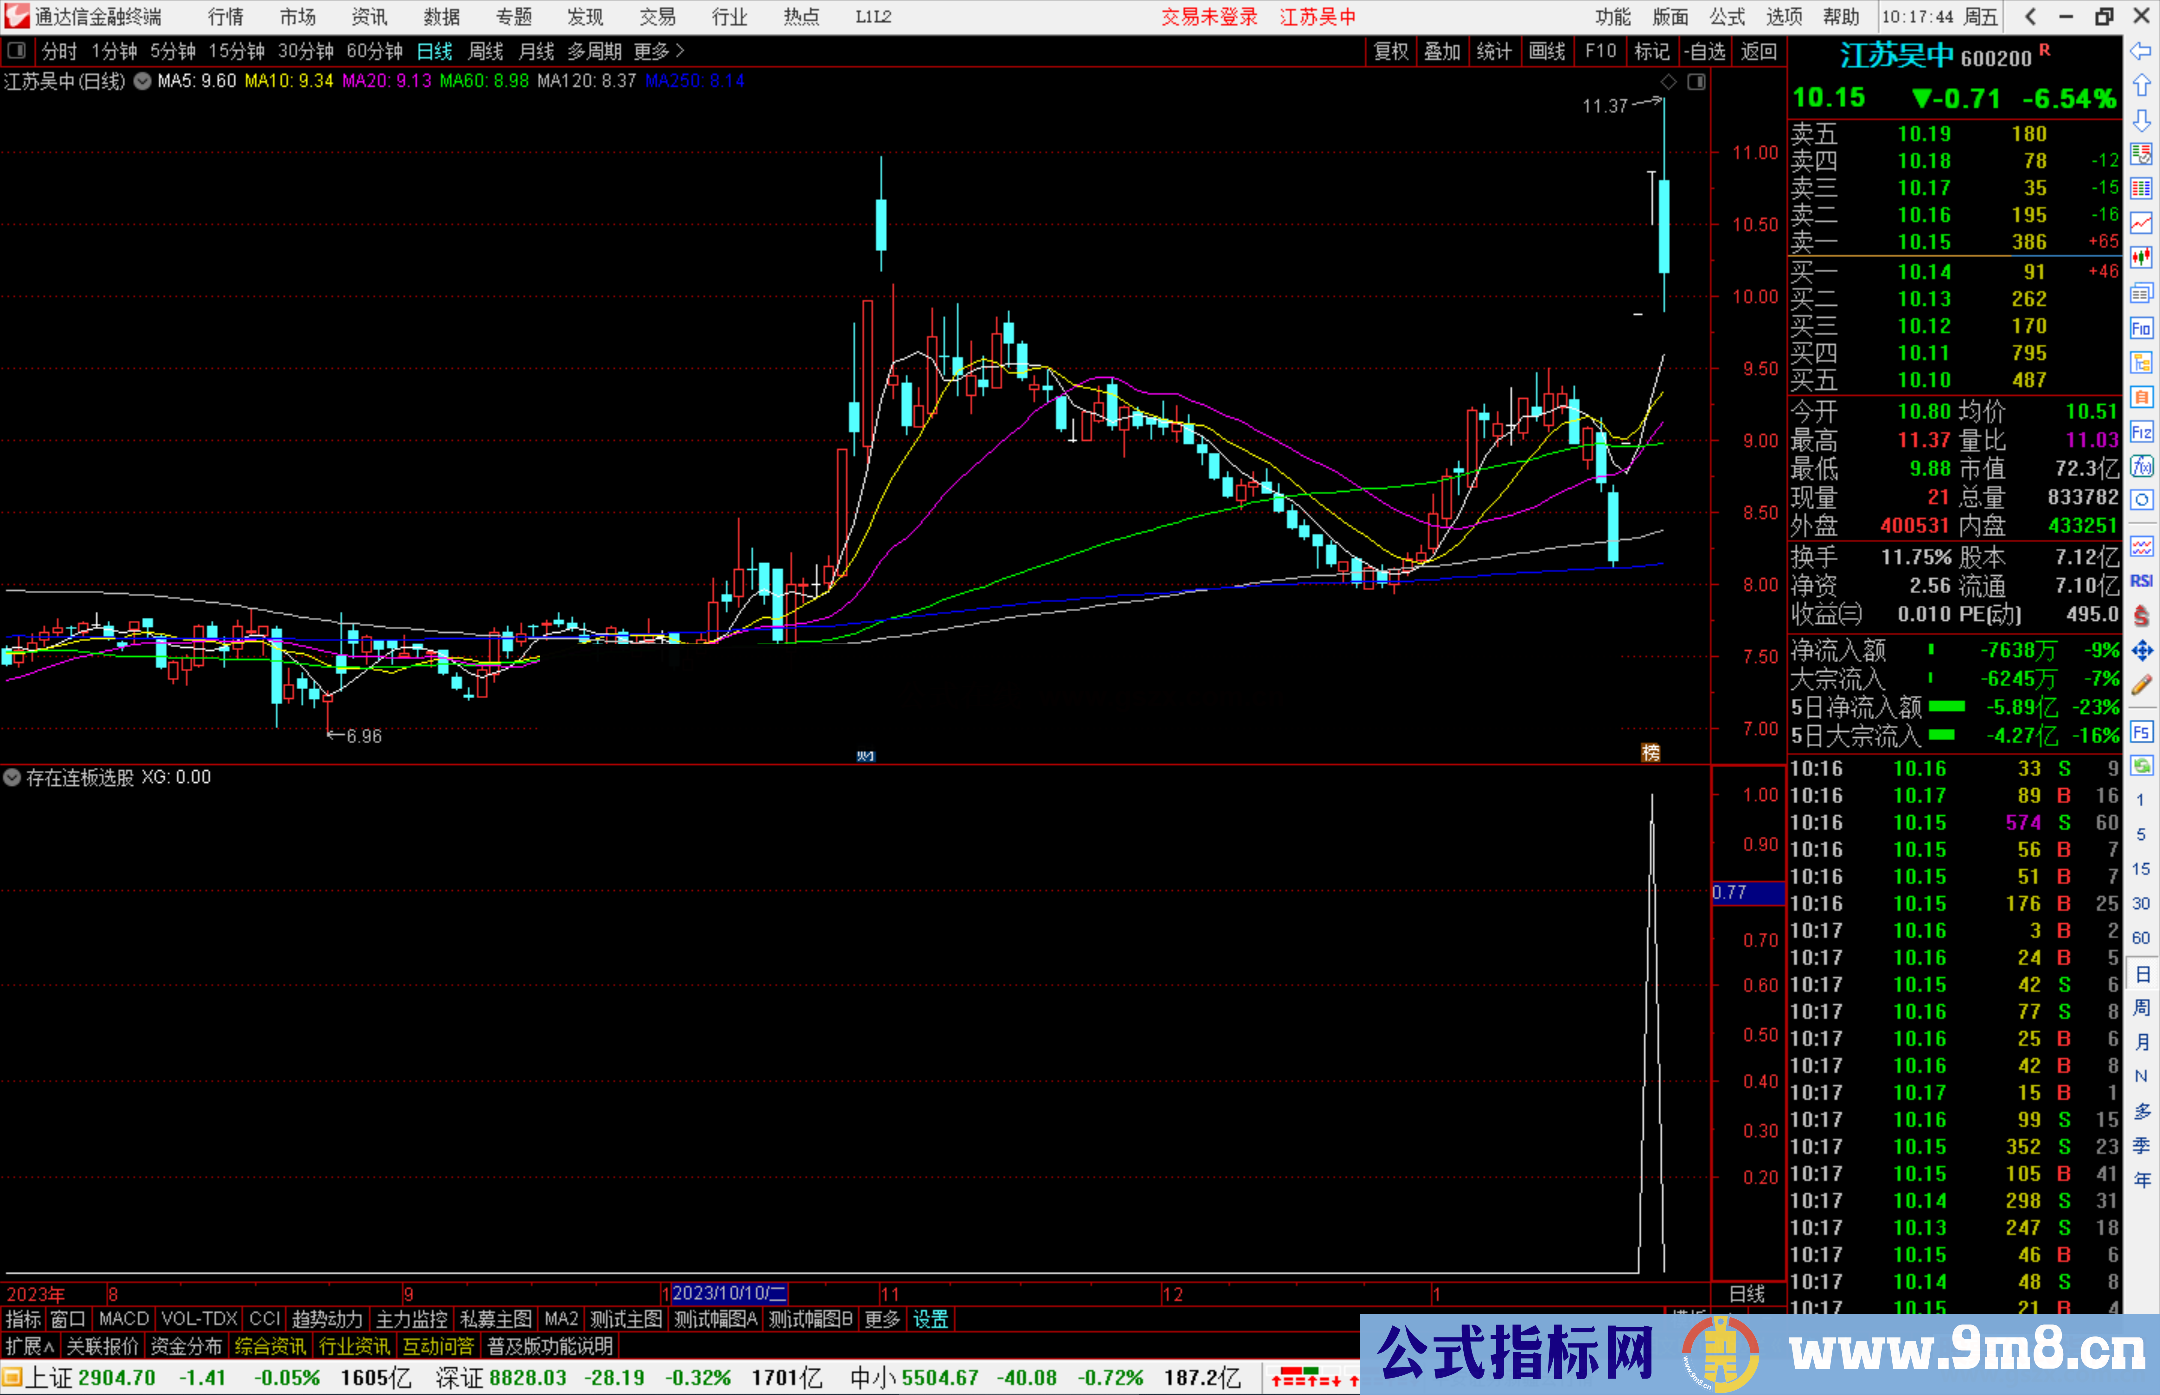Toggle the panel layout box before 分时

pyautogui.click(x=17, y=51)
